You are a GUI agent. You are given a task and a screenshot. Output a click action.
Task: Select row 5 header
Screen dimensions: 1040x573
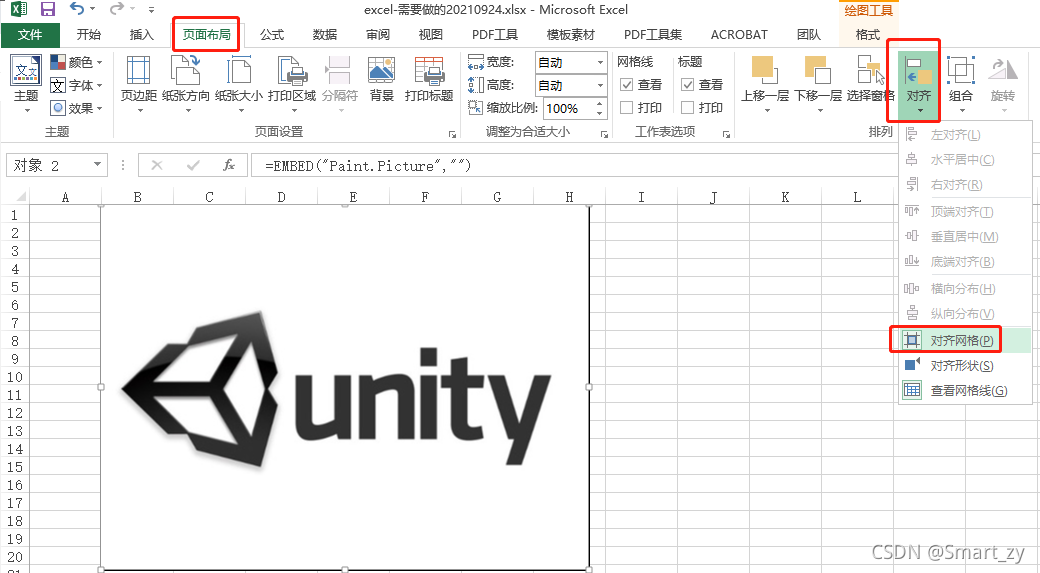[15, 287]
